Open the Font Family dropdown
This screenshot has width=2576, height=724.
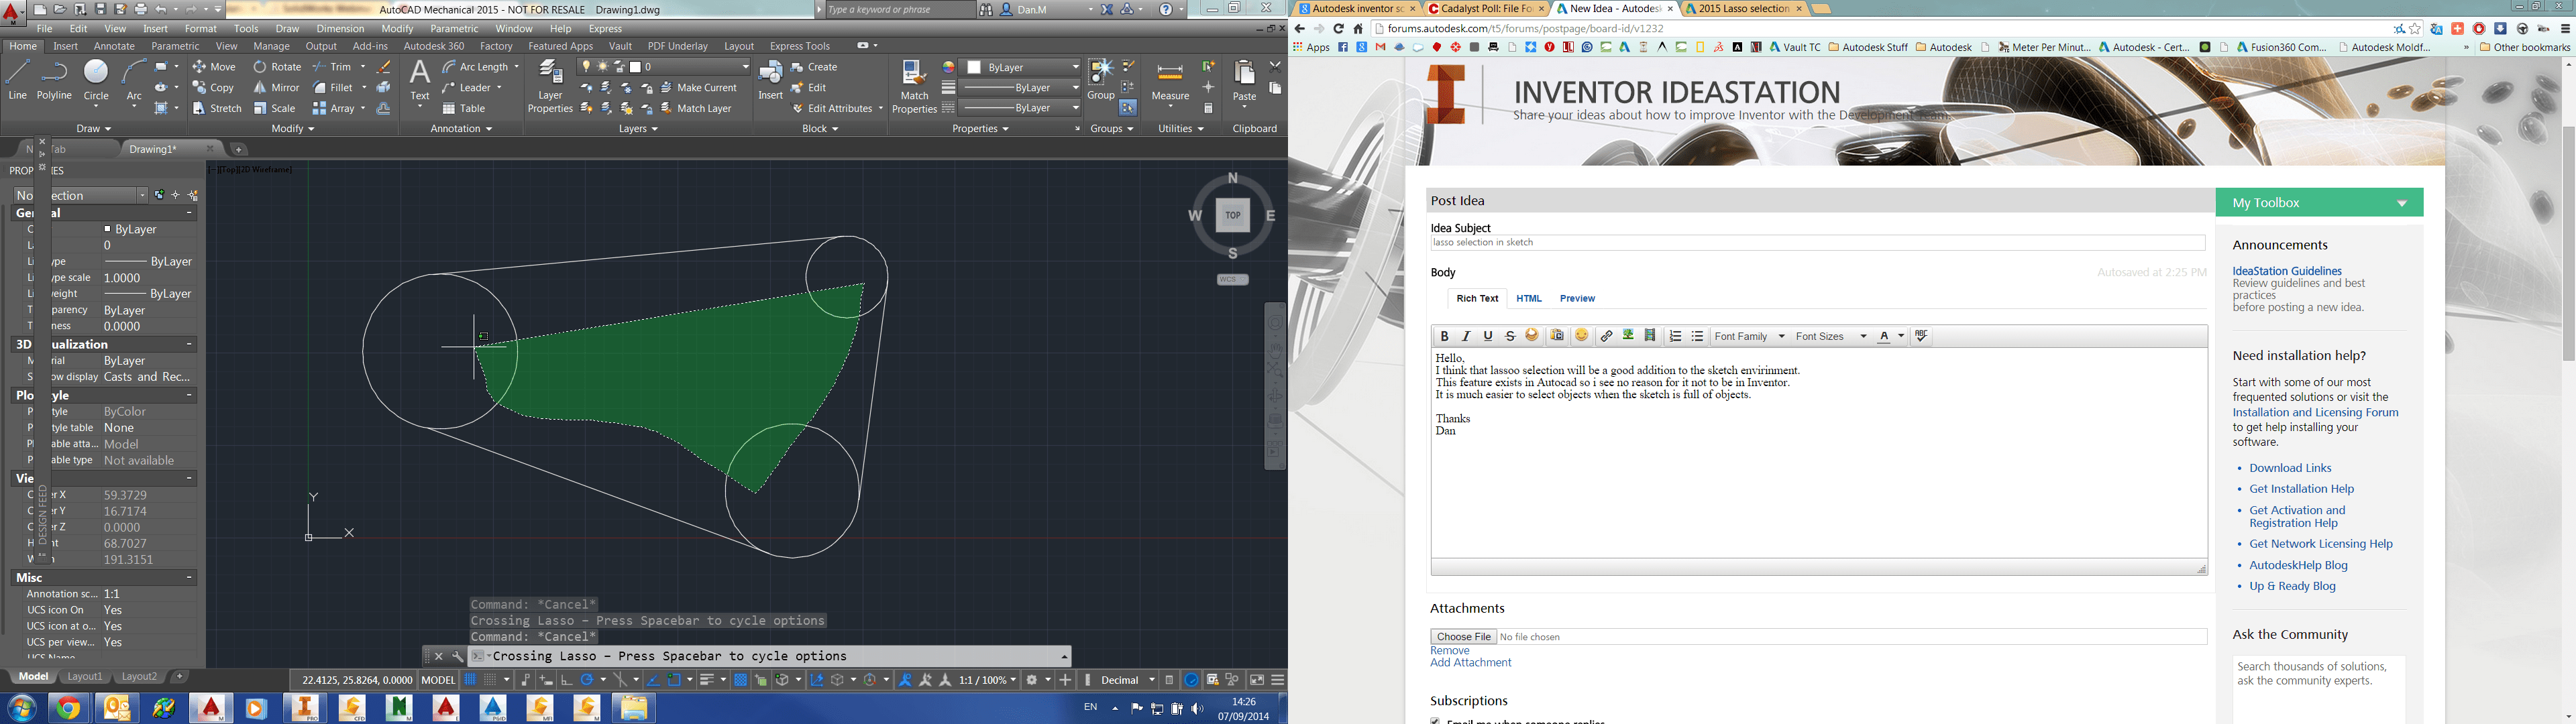point(1749,336)
